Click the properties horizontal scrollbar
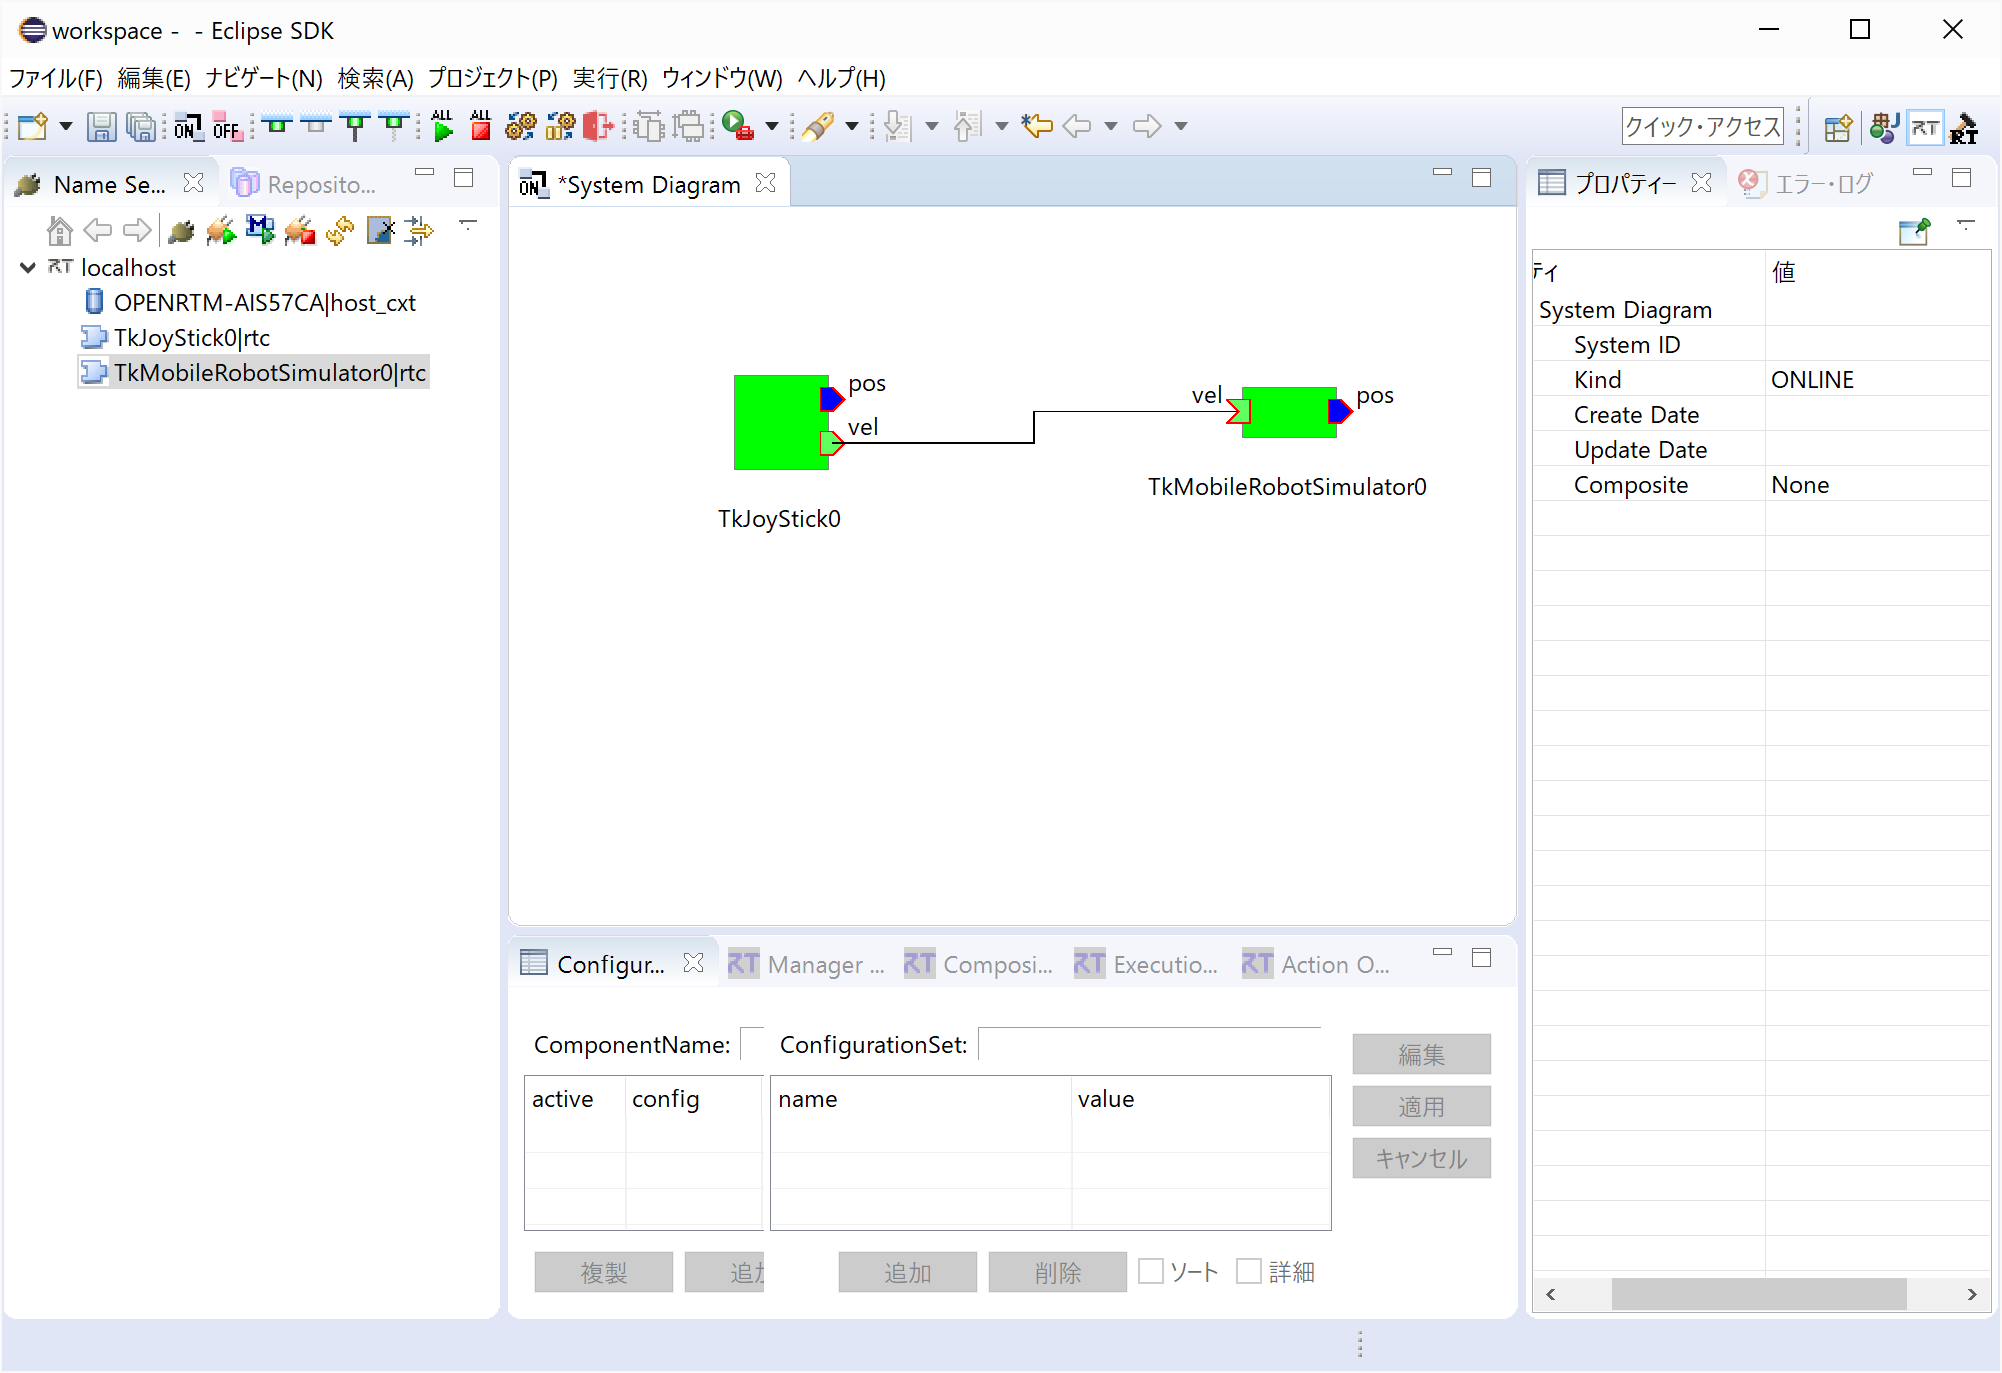The image size is (2002, 1373). 1760,1294
